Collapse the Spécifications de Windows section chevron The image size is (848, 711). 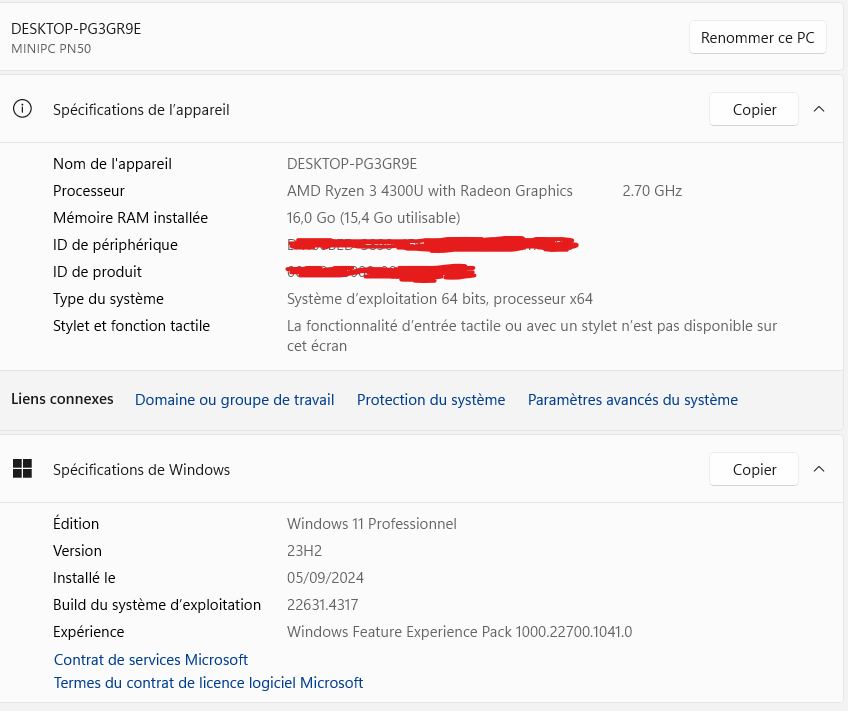(x=819, y=469)
